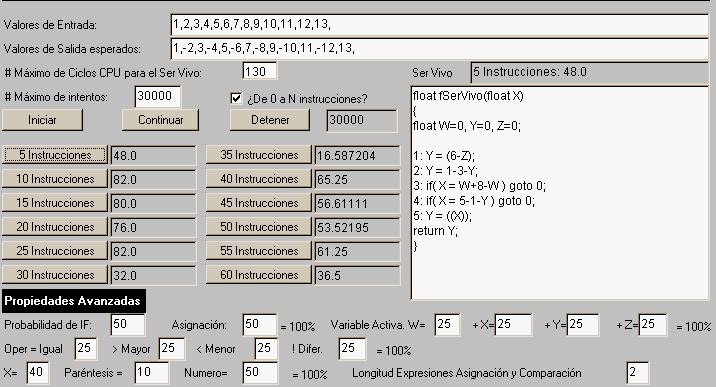Click the 76.0 result for 20 Instrucciones
The width and height of the screenshot is (716, 387).
(153, 227)
